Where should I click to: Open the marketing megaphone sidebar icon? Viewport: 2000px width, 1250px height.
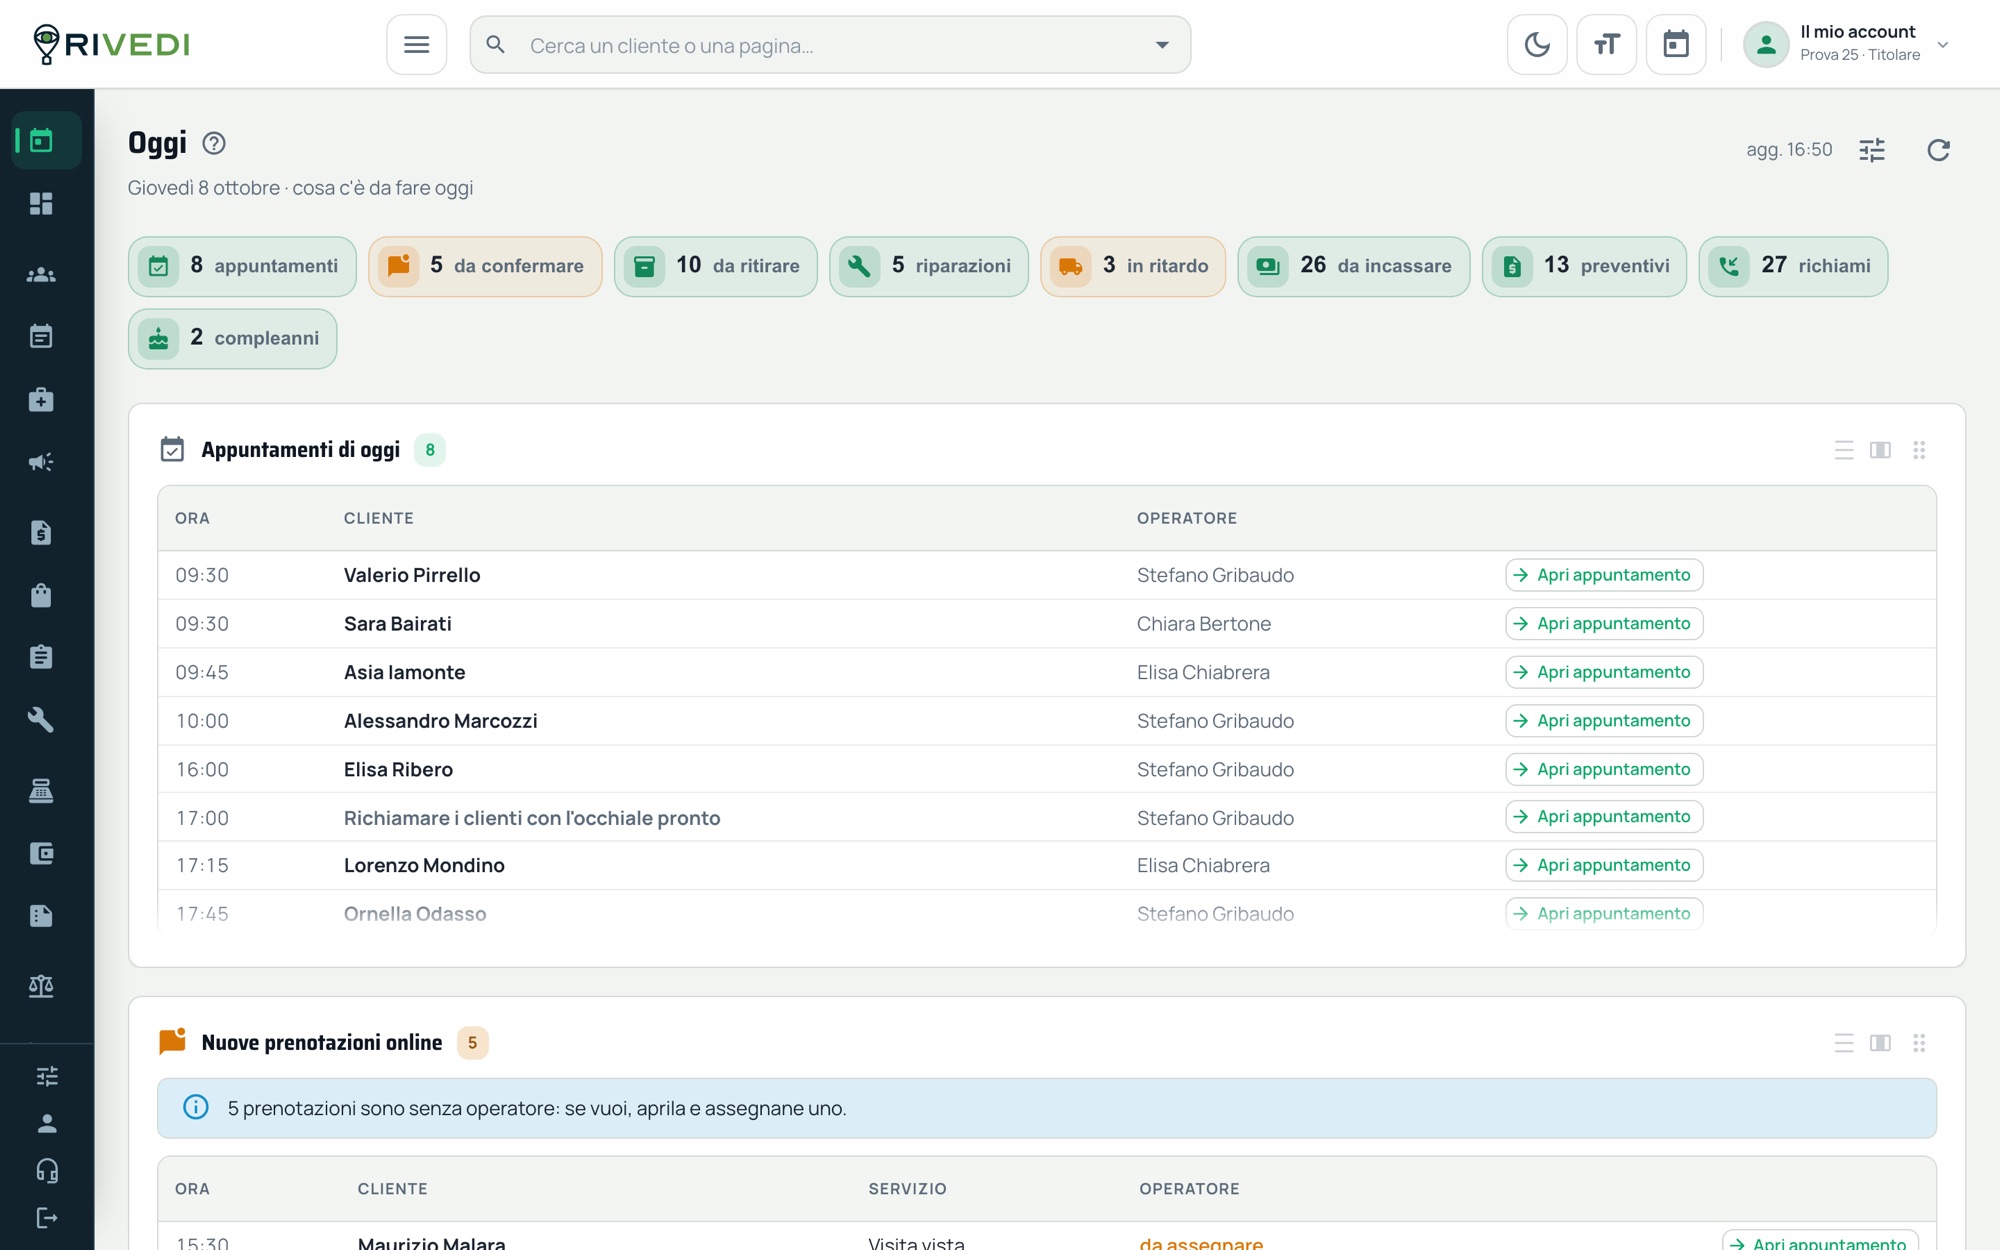coord(41,462)
